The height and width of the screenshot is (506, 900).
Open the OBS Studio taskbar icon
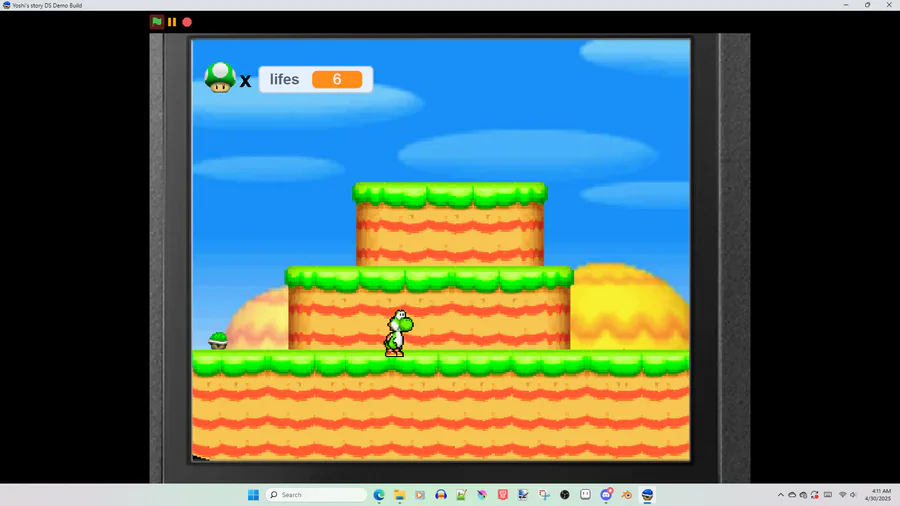point(565,495)
